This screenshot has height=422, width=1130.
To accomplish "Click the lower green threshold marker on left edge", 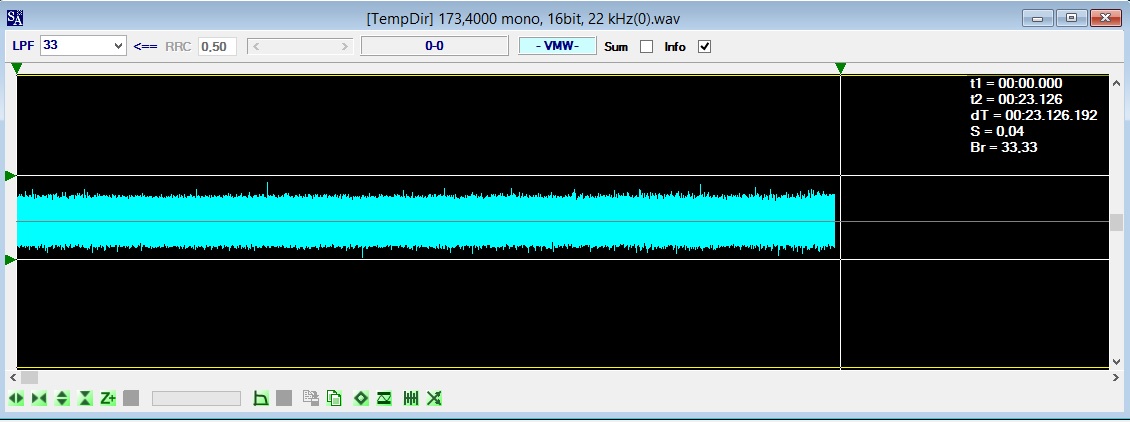I will (10, 259).
